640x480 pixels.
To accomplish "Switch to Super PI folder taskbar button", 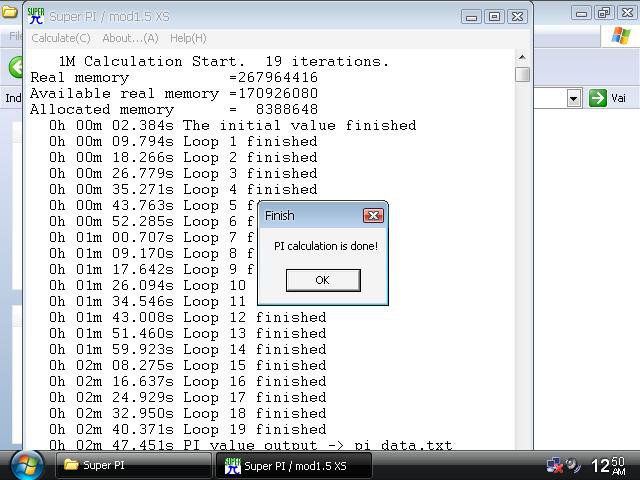I will [x=131, y=465].
